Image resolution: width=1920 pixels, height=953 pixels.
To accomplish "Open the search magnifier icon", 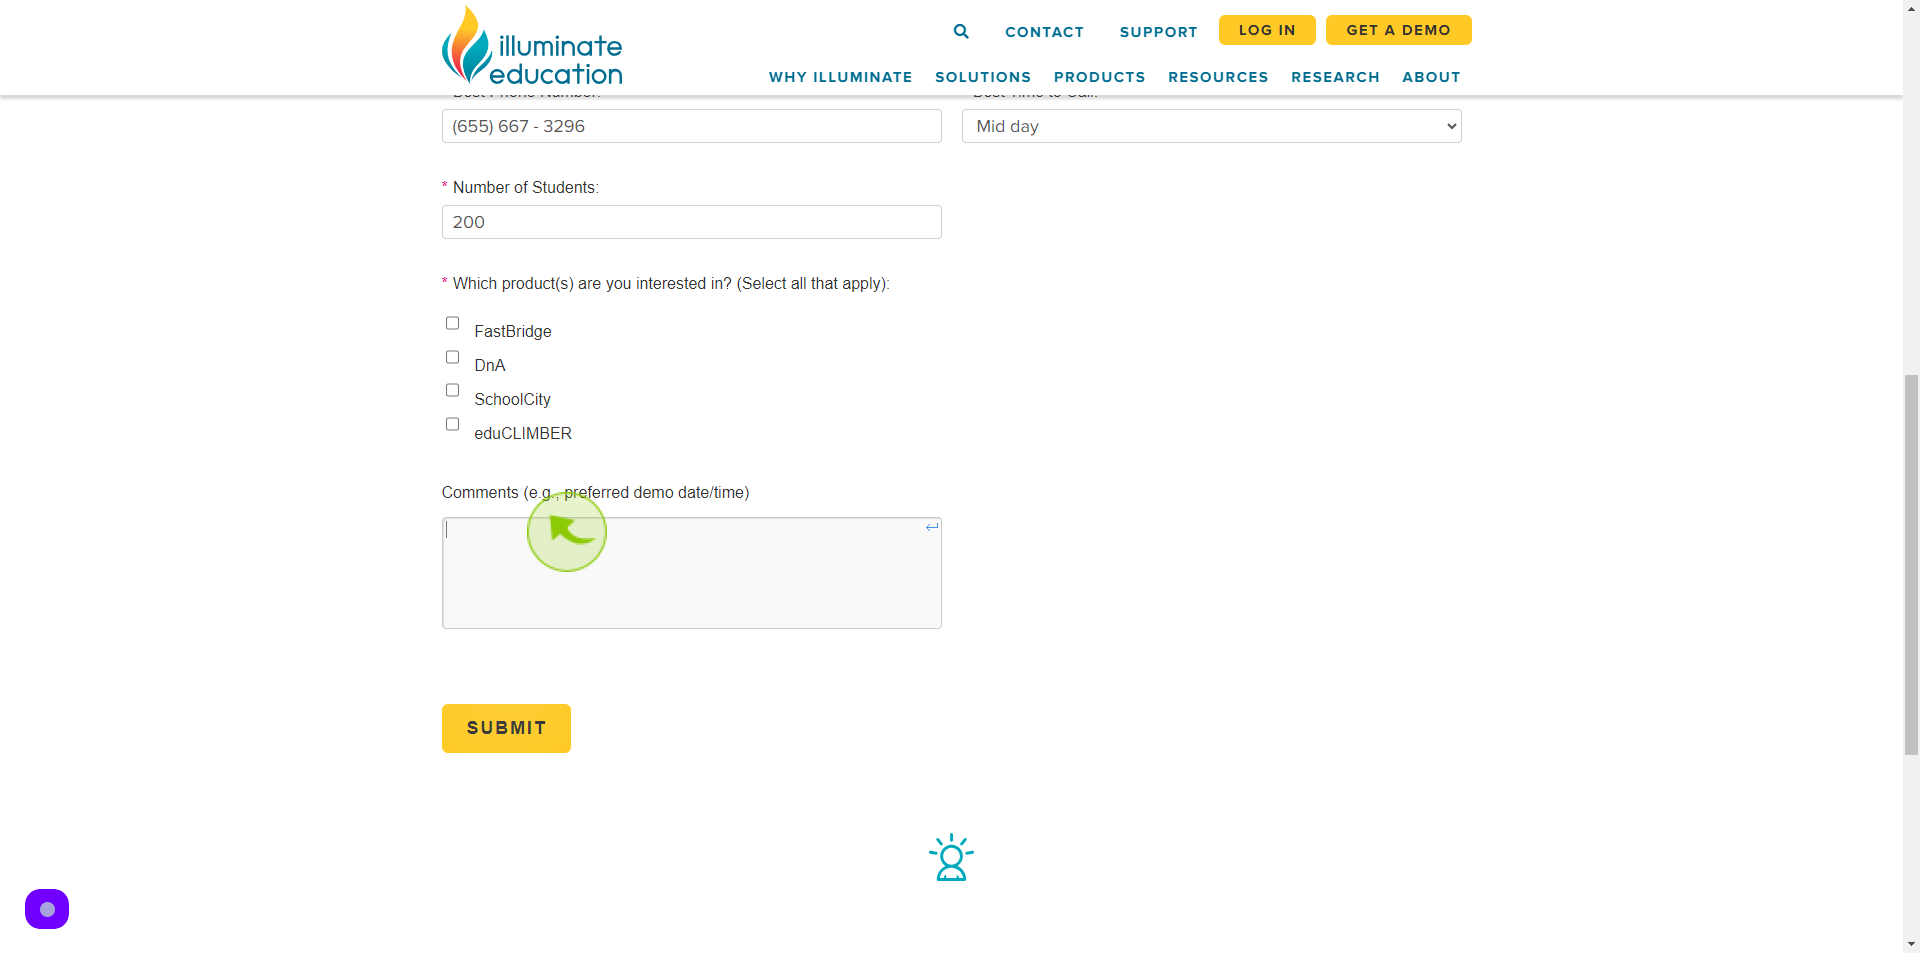I will point(961,31).
